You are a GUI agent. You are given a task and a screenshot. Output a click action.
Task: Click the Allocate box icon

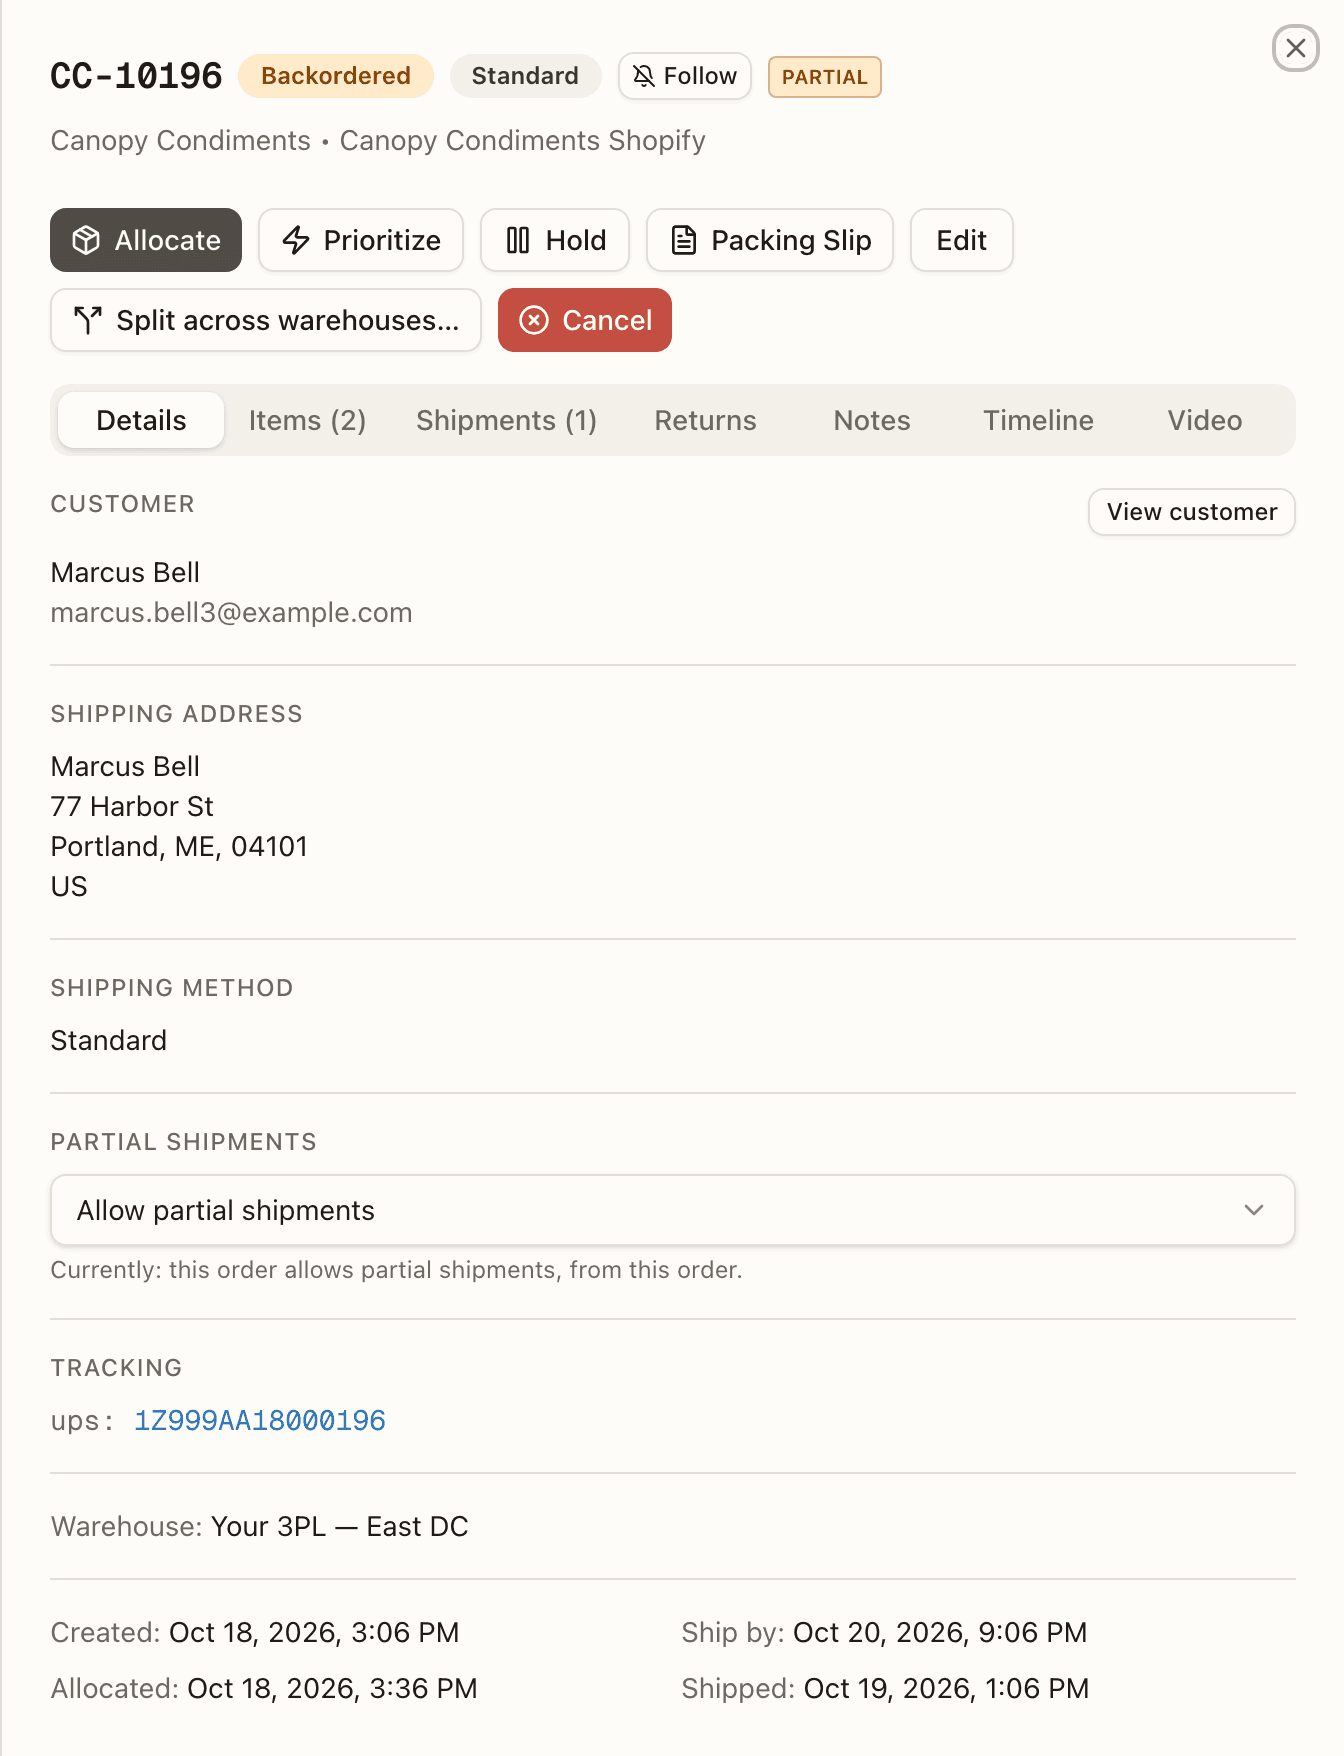[86, 240]
